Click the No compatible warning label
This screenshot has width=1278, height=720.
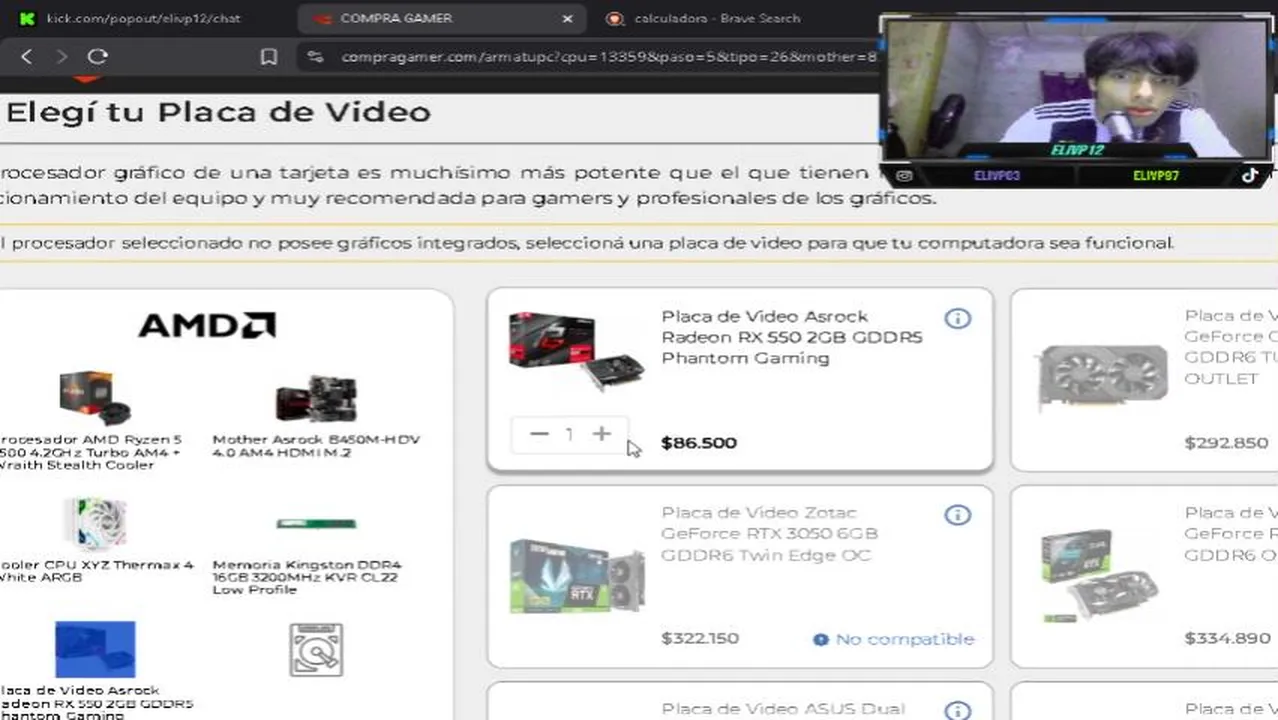(893, 639)
